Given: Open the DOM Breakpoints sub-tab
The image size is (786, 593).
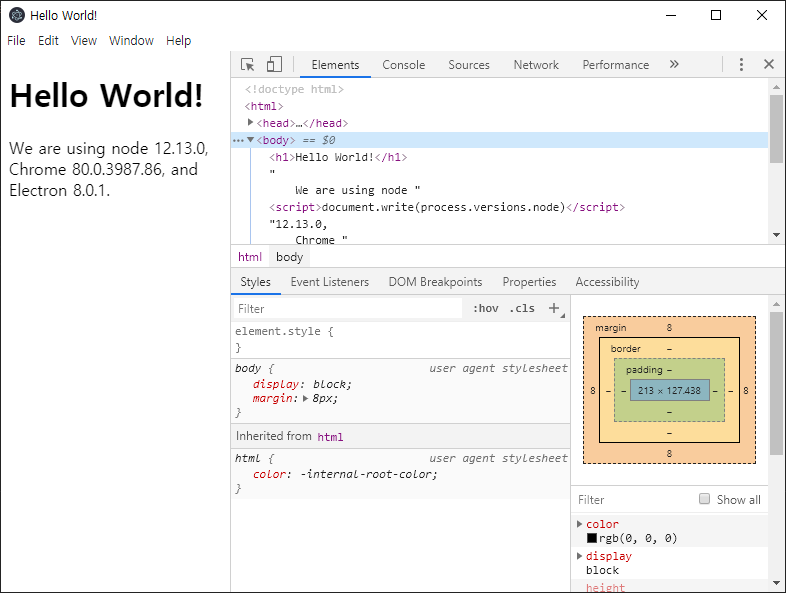Looking at the screenshot, I should click(x=435, y=282).
